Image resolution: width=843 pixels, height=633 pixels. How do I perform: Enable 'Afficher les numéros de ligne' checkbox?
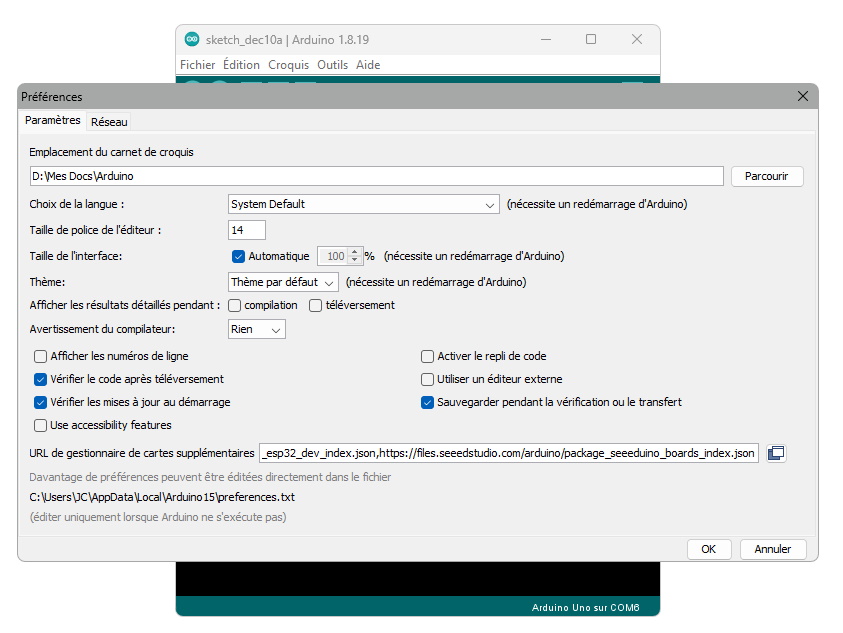pos(41,356)
